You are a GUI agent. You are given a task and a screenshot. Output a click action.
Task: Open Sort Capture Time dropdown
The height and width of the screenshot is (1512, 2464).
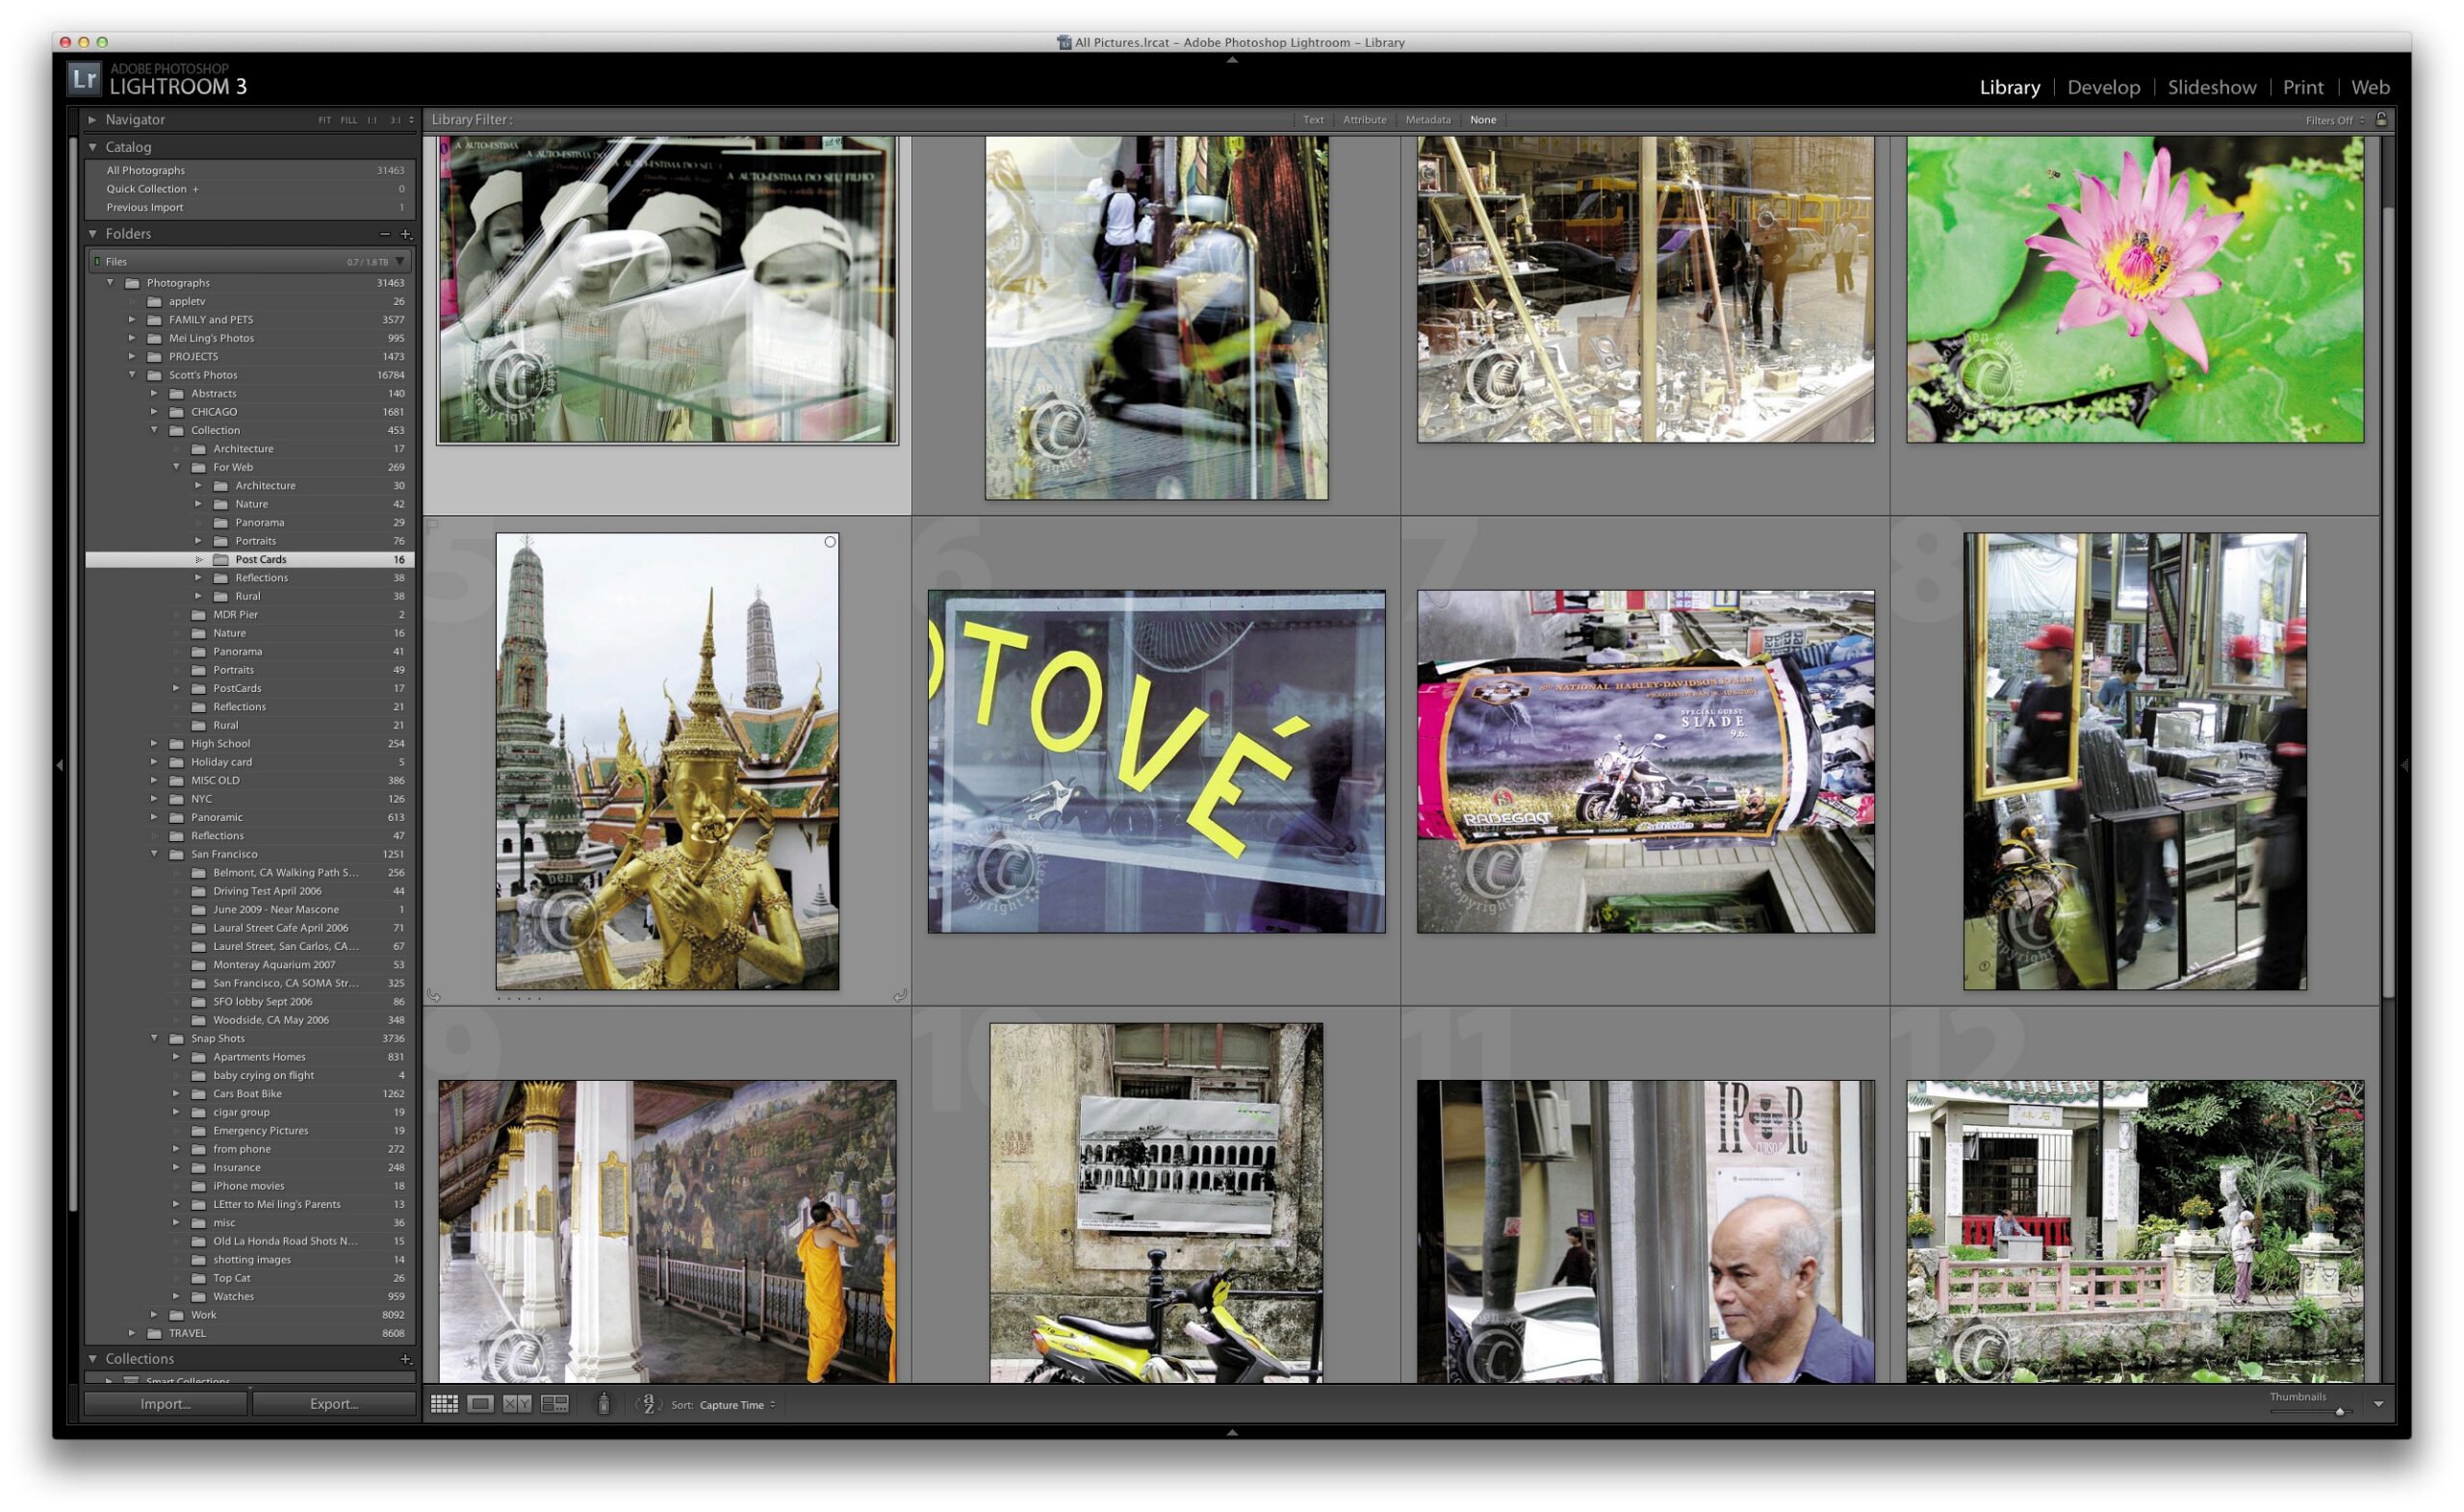[x=737, y=1405]
